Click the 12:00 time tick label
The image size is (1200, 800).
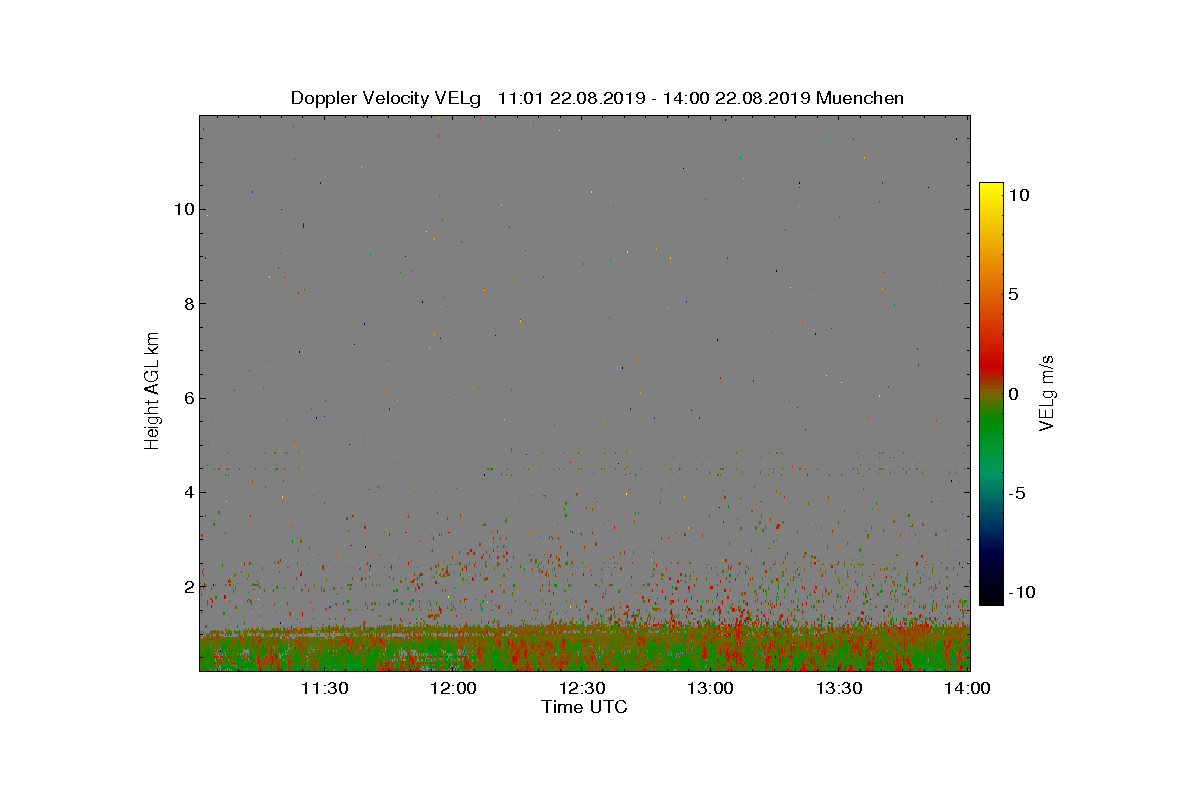(x=453, y=688)
